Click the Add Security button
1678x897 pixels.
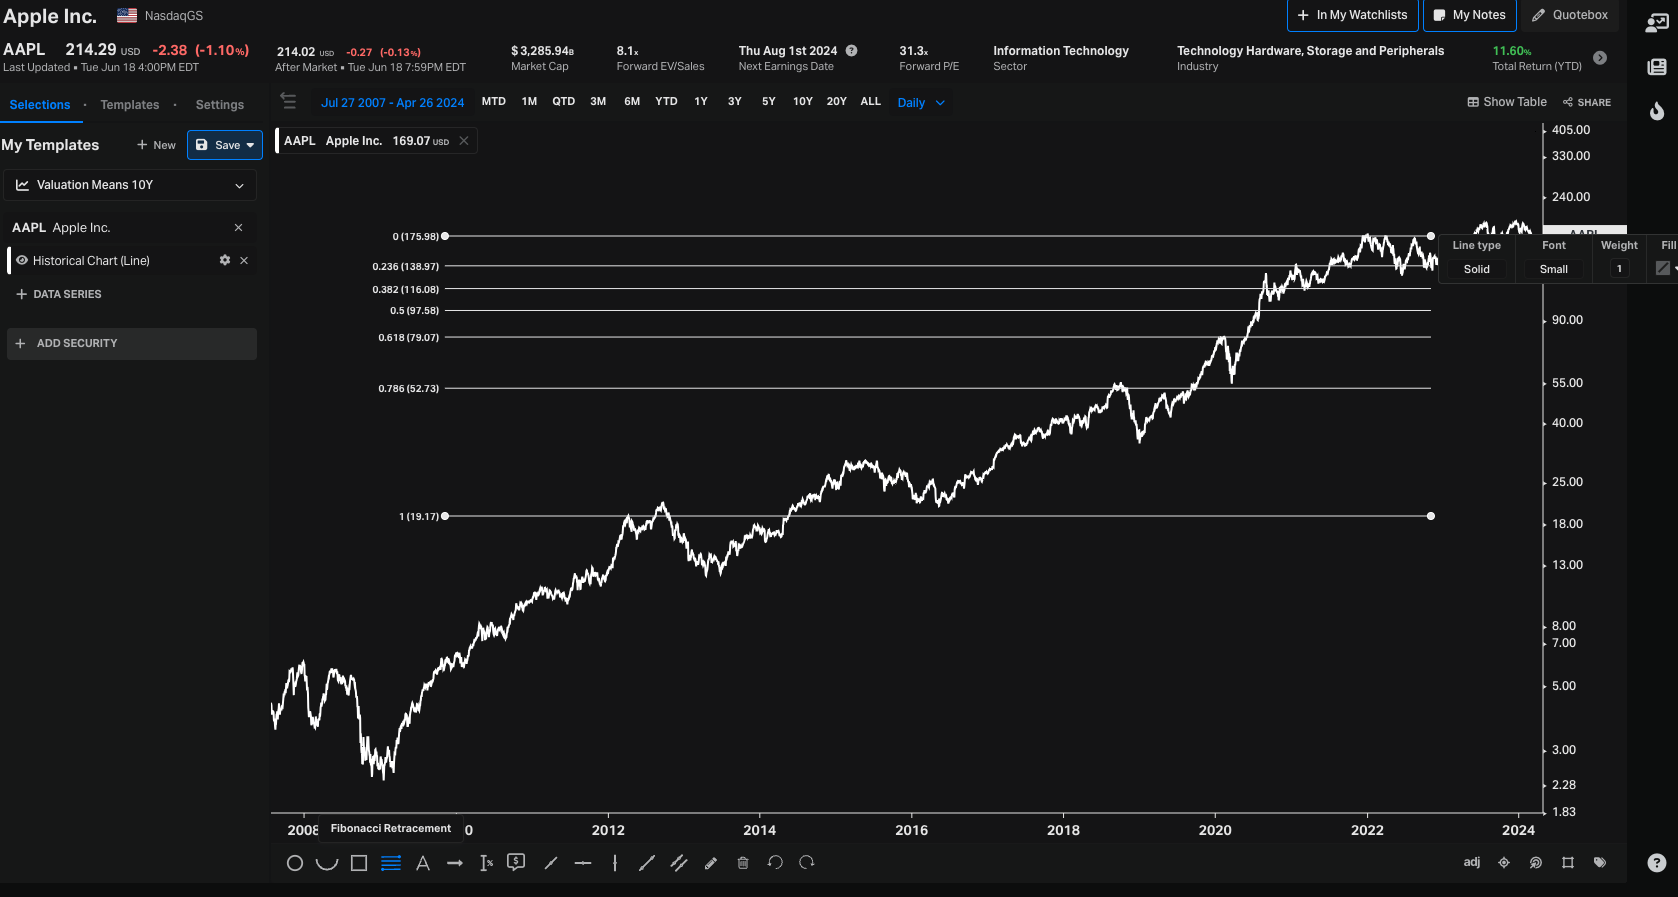point(131,343)
